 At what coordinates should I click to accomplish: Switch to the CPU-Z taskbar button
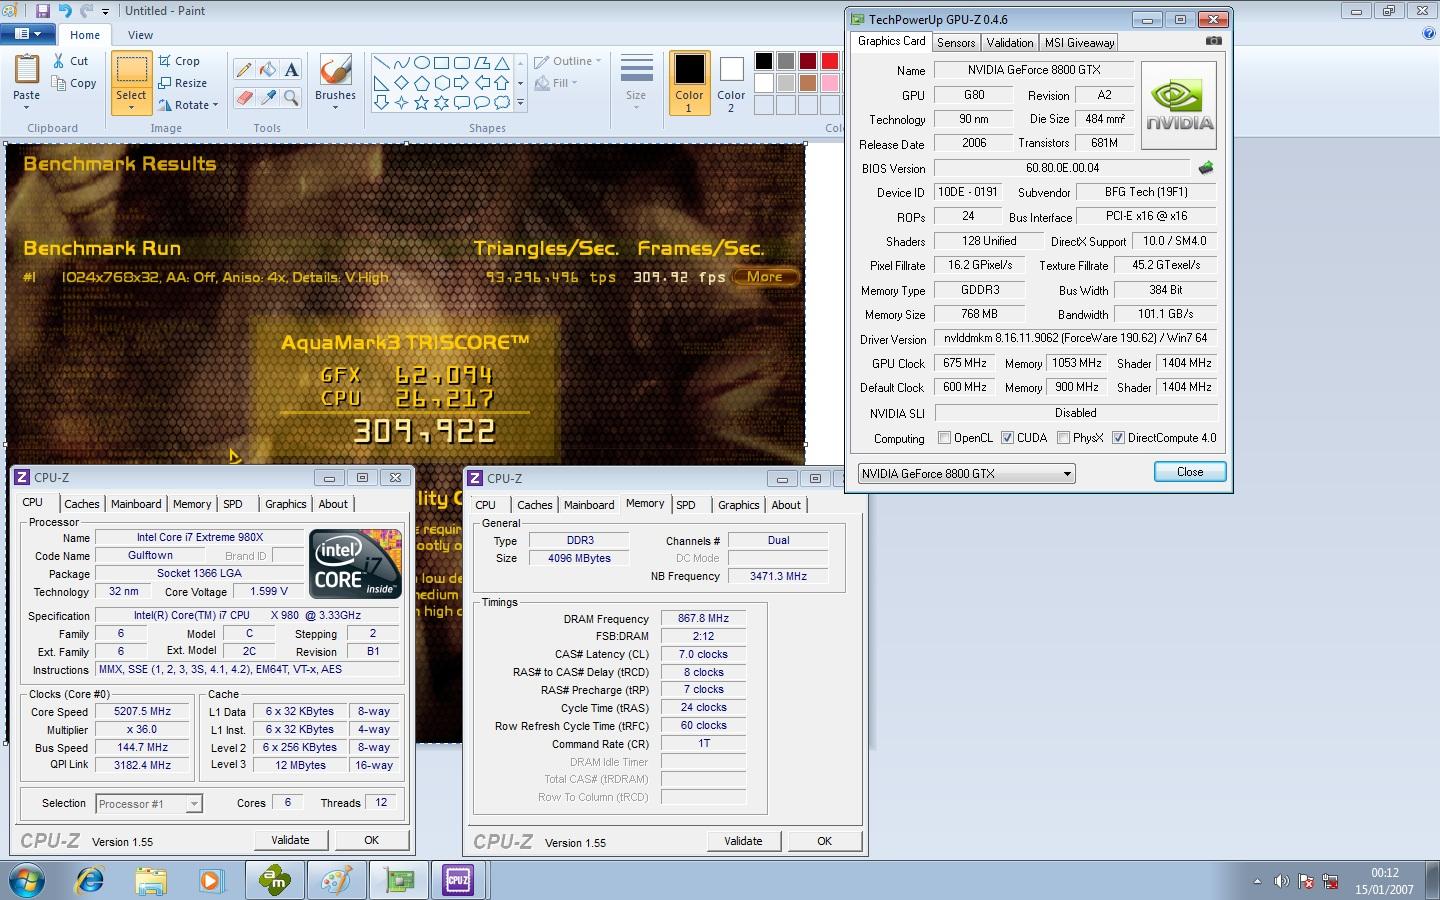(459, 880)
